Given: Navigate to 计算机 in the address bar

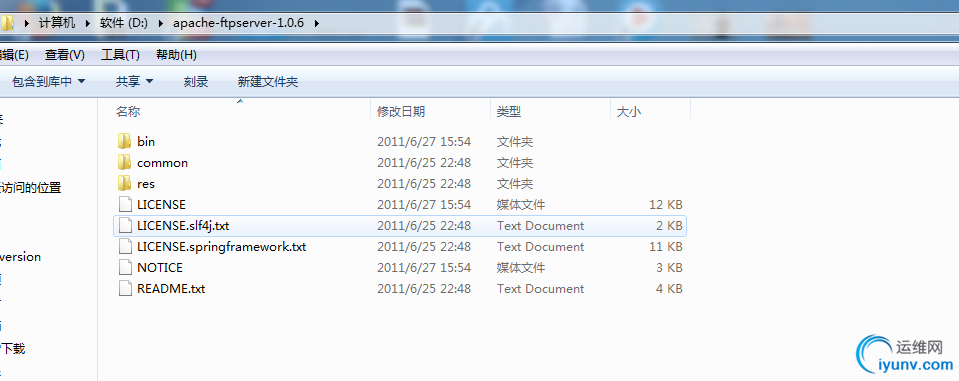Looking at the screenshot, I should (57, 23).
